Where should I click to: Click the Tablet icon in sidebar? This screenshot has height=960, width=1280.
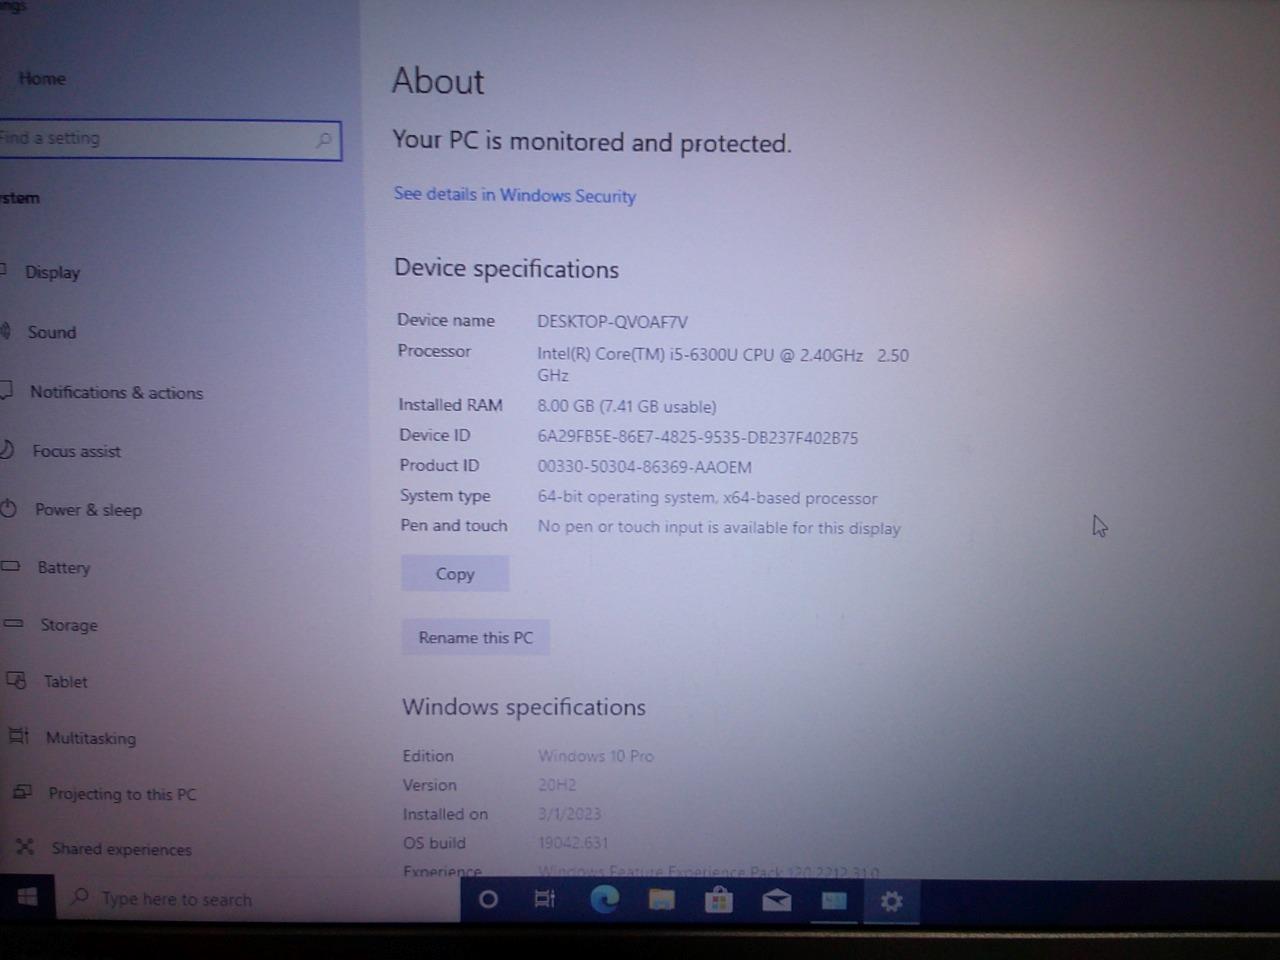coord(16,680)
